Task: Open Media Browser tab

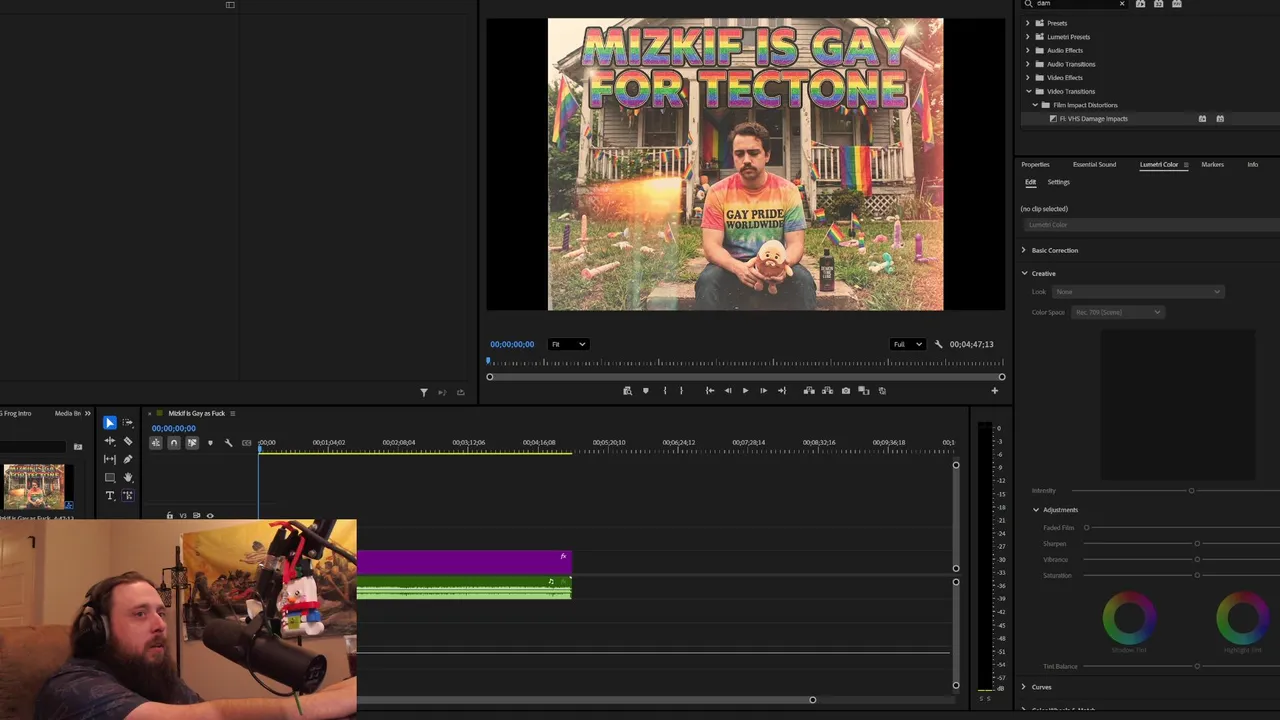Action: tap(68, 413)
